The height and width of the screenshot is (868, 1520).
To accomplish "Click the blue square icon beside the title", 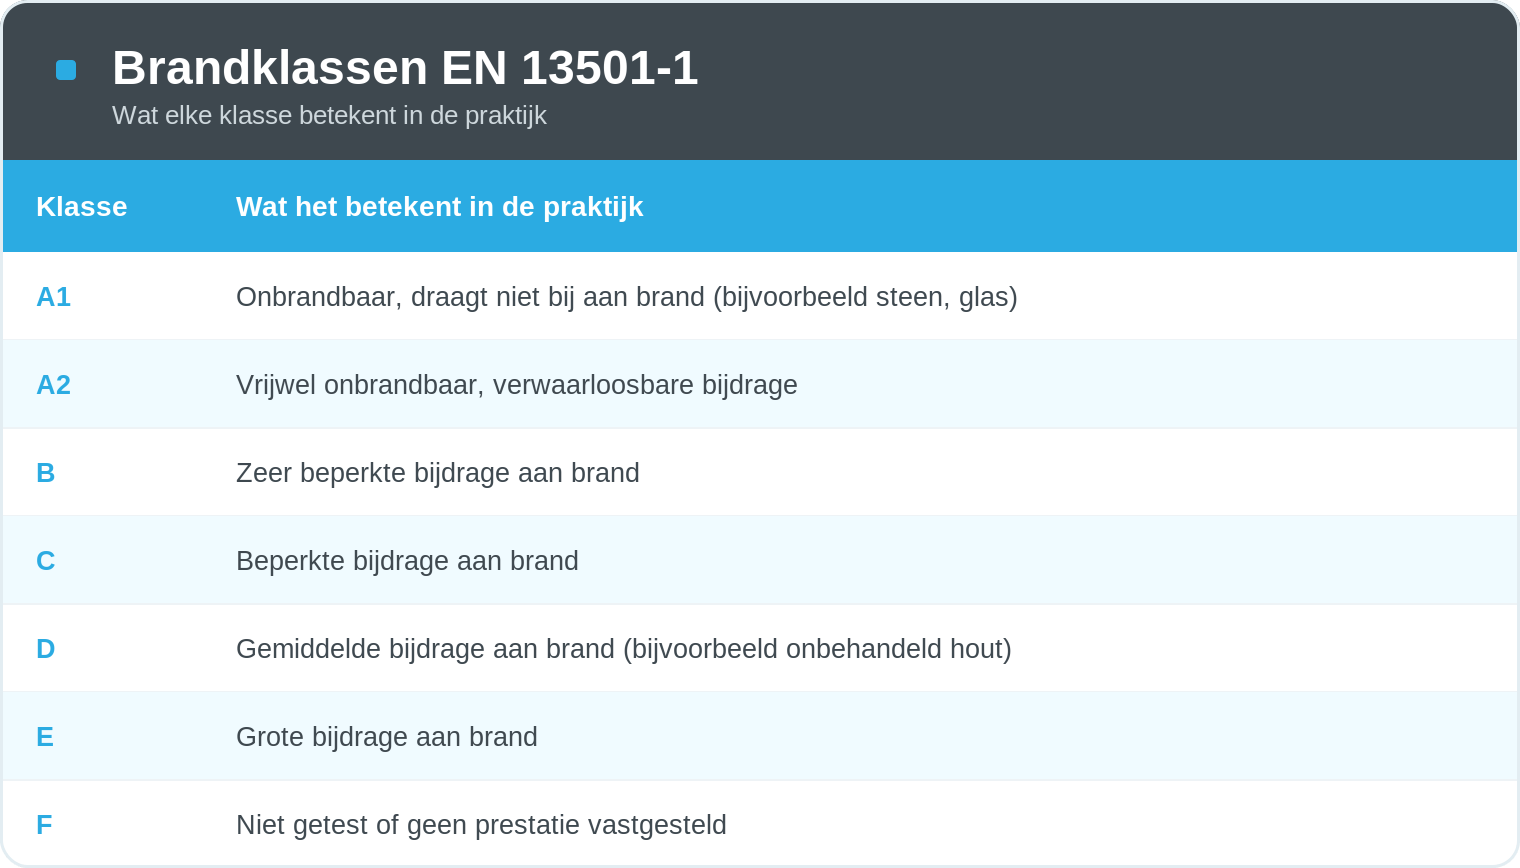I will coord(66,70).
